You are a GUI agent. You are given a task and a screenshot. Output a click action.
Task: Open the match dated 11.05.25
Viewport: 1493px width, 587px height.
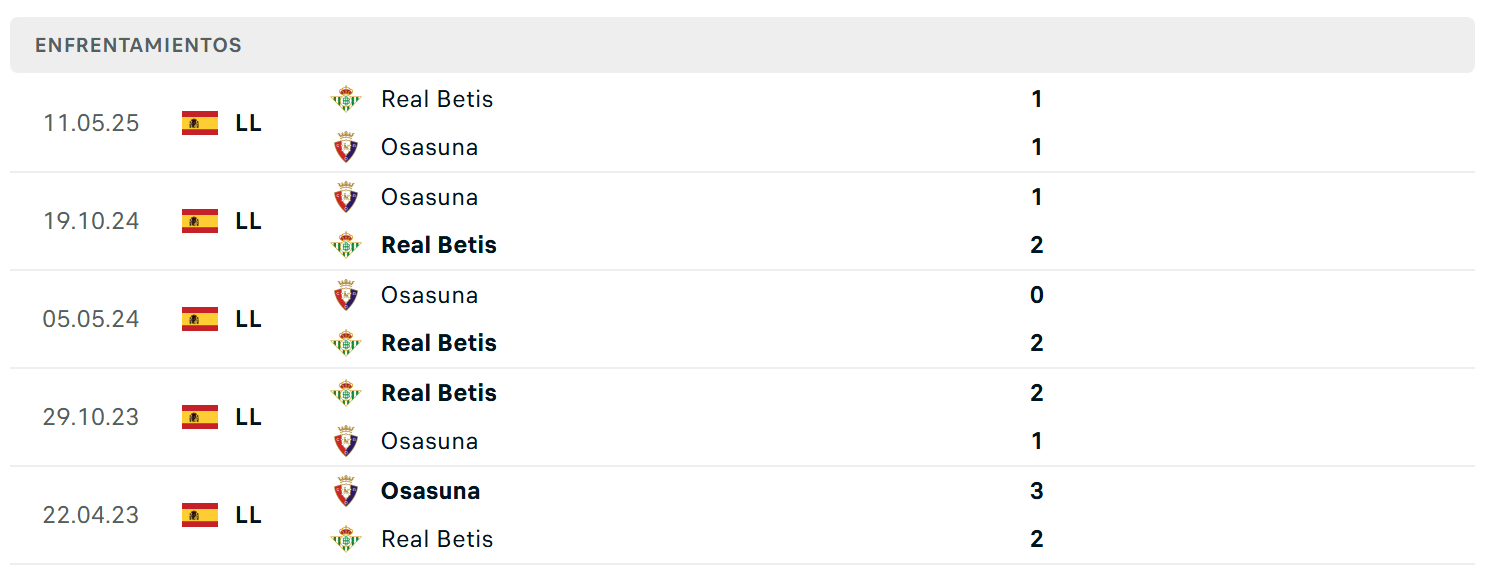pyautogui.click(x=742, y=123)
